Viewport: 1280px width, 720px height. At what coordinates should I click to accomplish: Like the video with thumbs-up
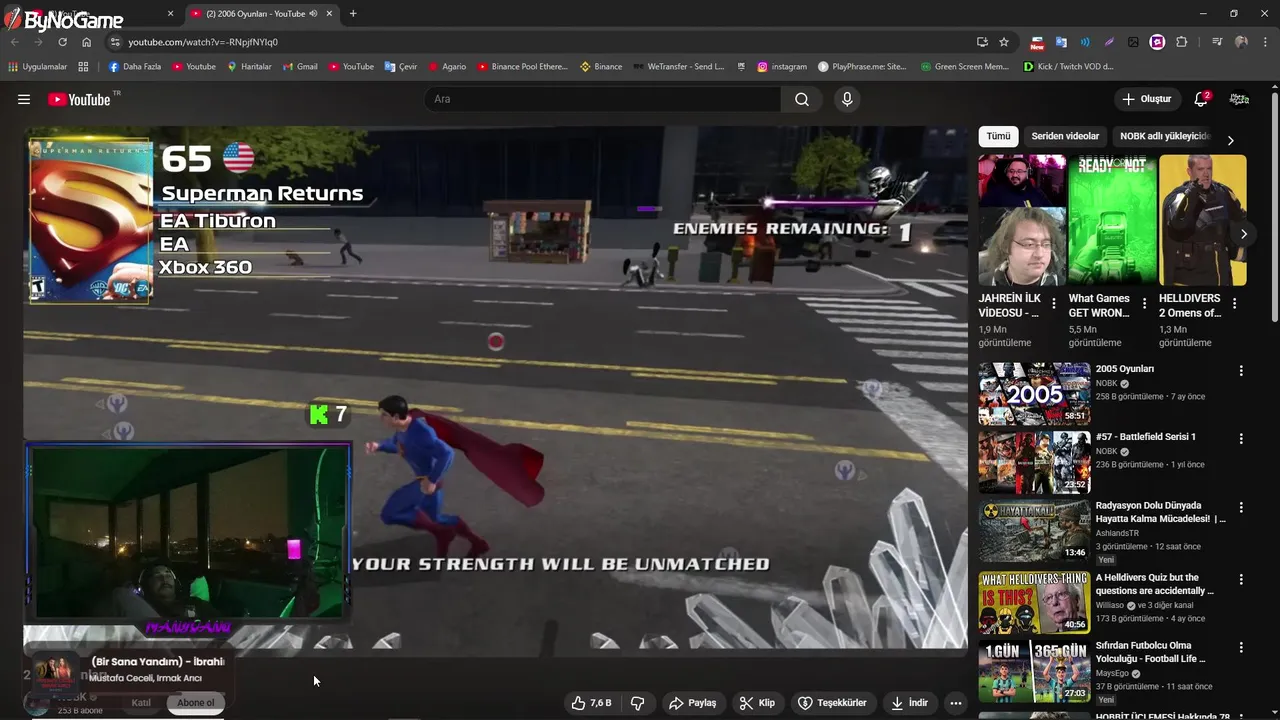(591, 703)
